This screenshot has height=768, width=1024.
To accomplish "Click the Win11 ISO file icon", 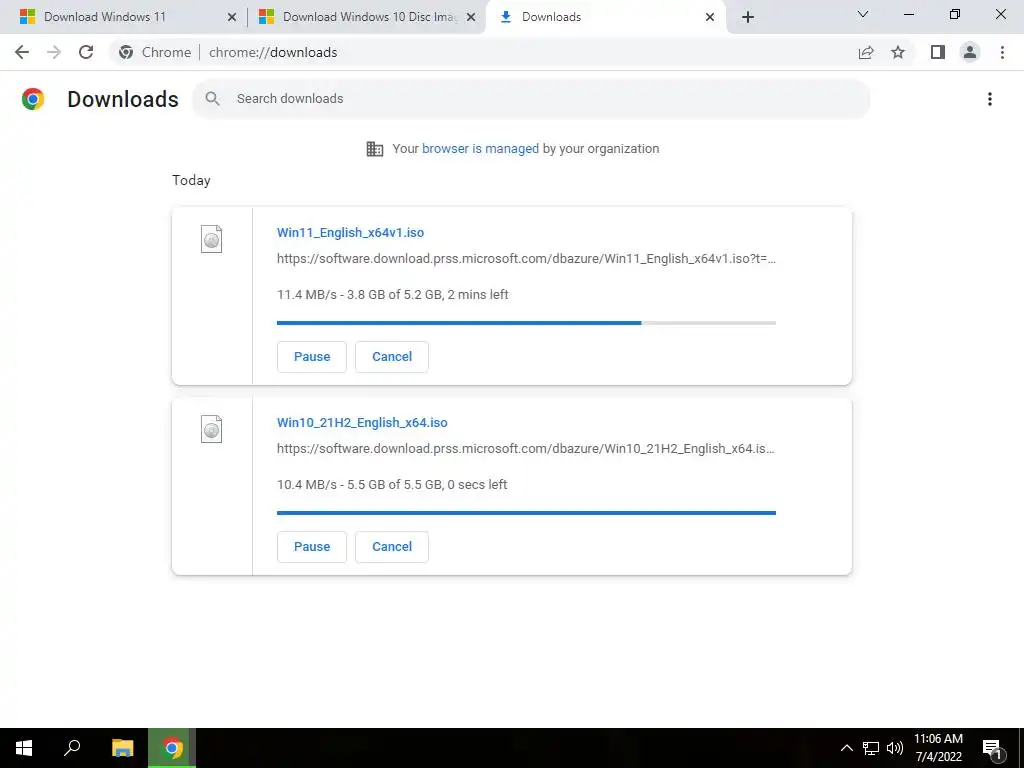I will click(x=212, y=239).
